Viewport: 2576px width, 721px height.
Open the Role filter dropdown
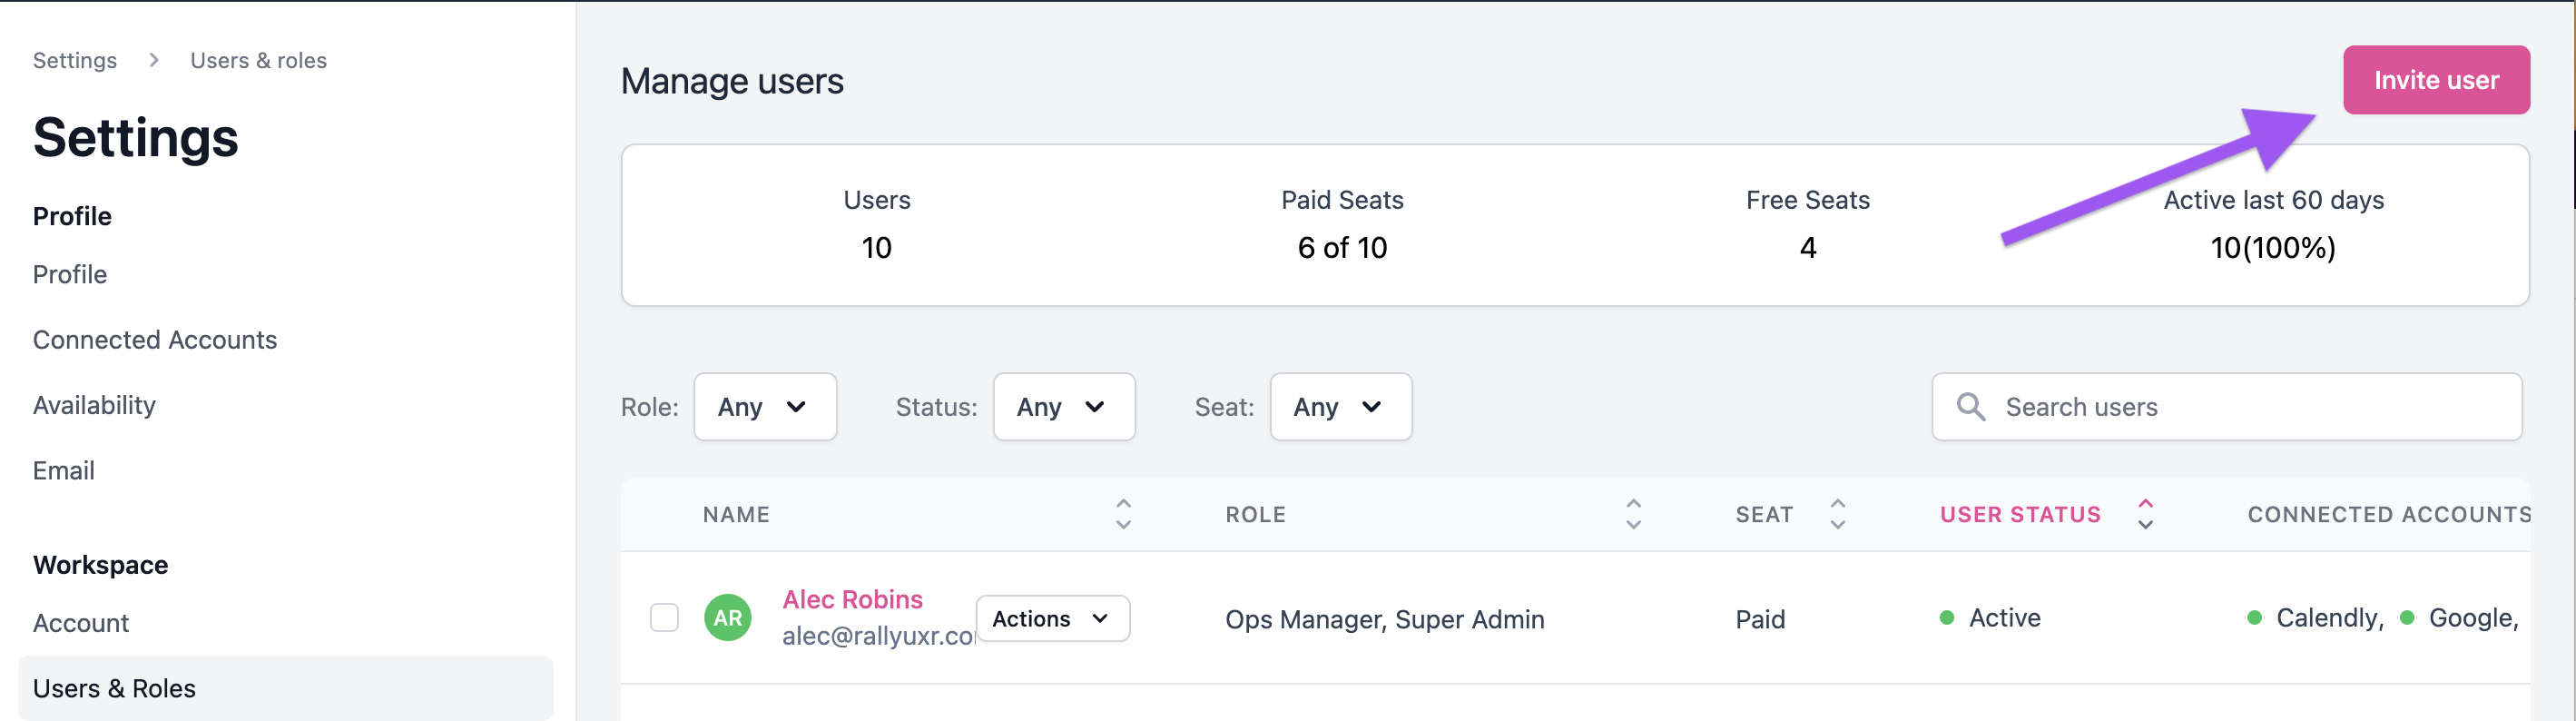coord(764,407)
